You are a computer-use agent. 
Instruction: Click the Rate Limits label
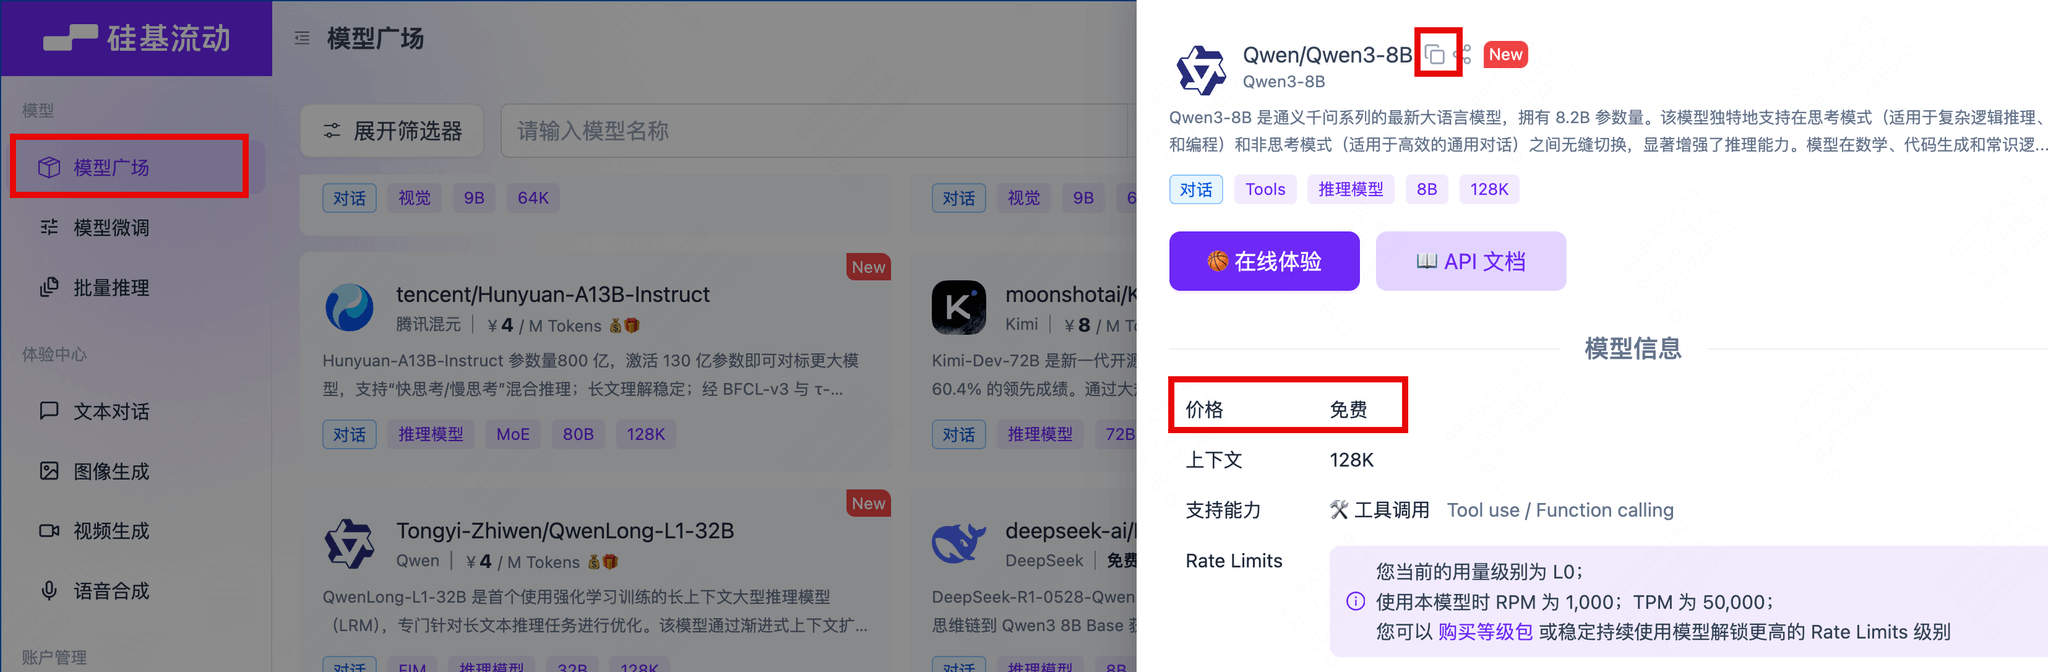coord(1234,561)
